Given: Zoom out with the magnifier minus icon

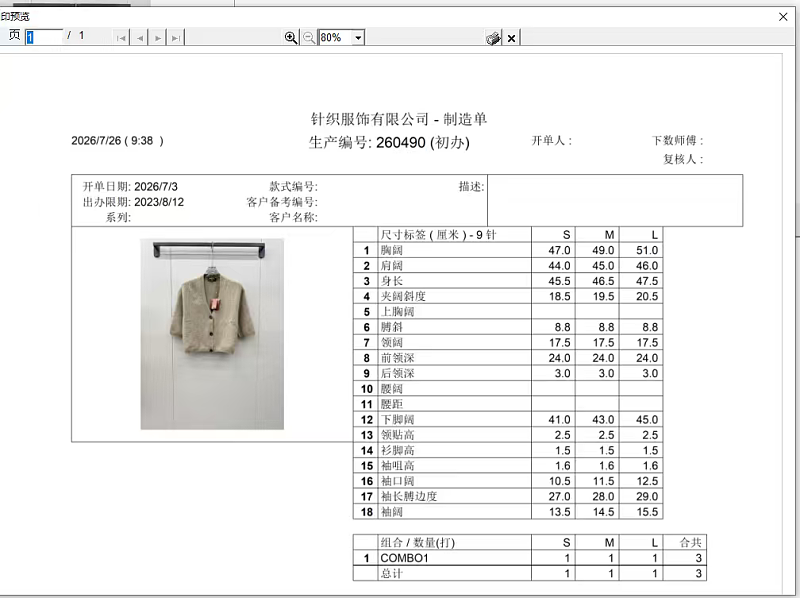Looking at the screenshot, I should click(x=309, y=37).
